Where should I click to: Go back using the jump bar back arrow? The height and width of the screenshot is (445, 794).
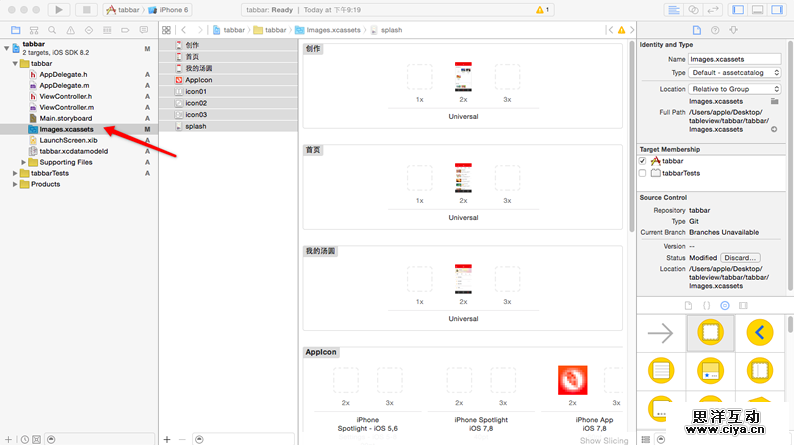tap(184, 30)
